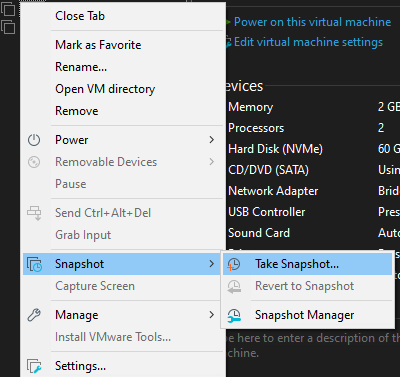
Task: Select the Memory device row
Action: click(313, 107)
